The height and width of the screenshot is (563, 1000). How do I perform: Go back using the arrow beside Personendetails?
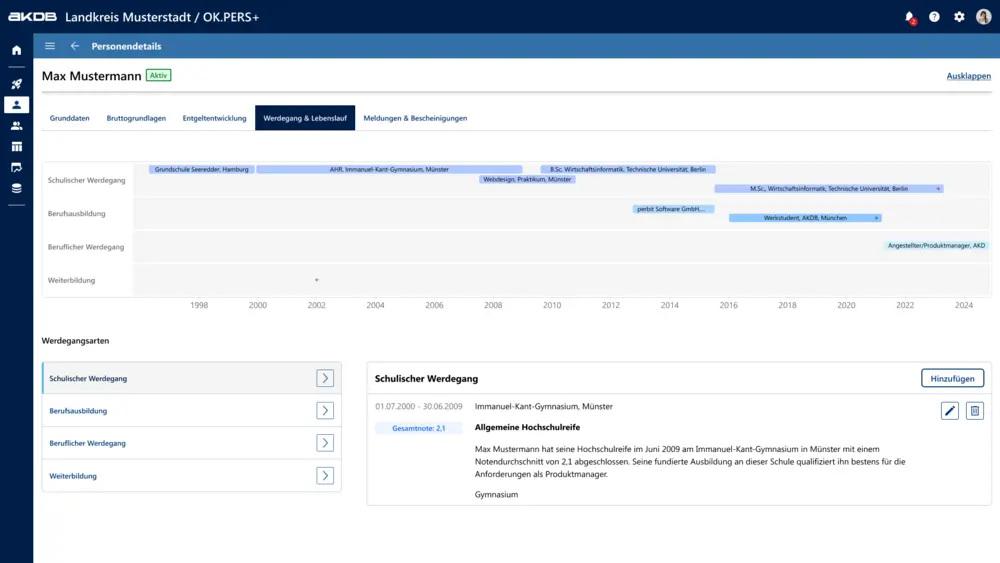point(75,46)
